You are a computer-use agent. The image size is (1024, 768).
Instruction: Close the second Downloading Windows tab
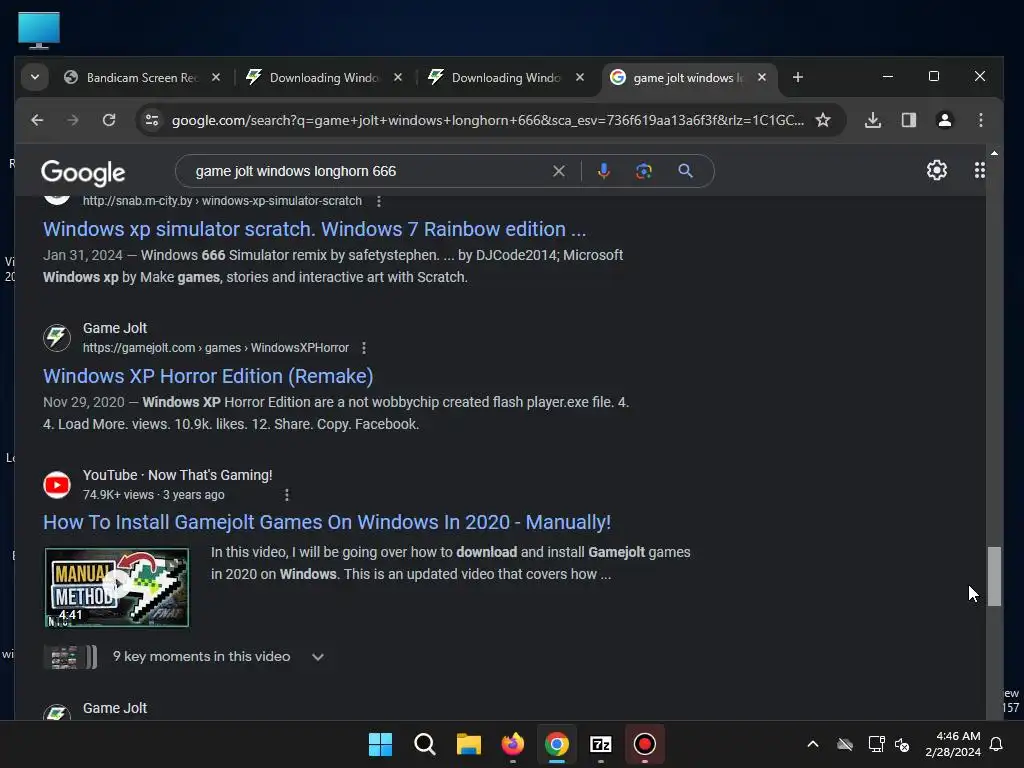tap(580, 77)
